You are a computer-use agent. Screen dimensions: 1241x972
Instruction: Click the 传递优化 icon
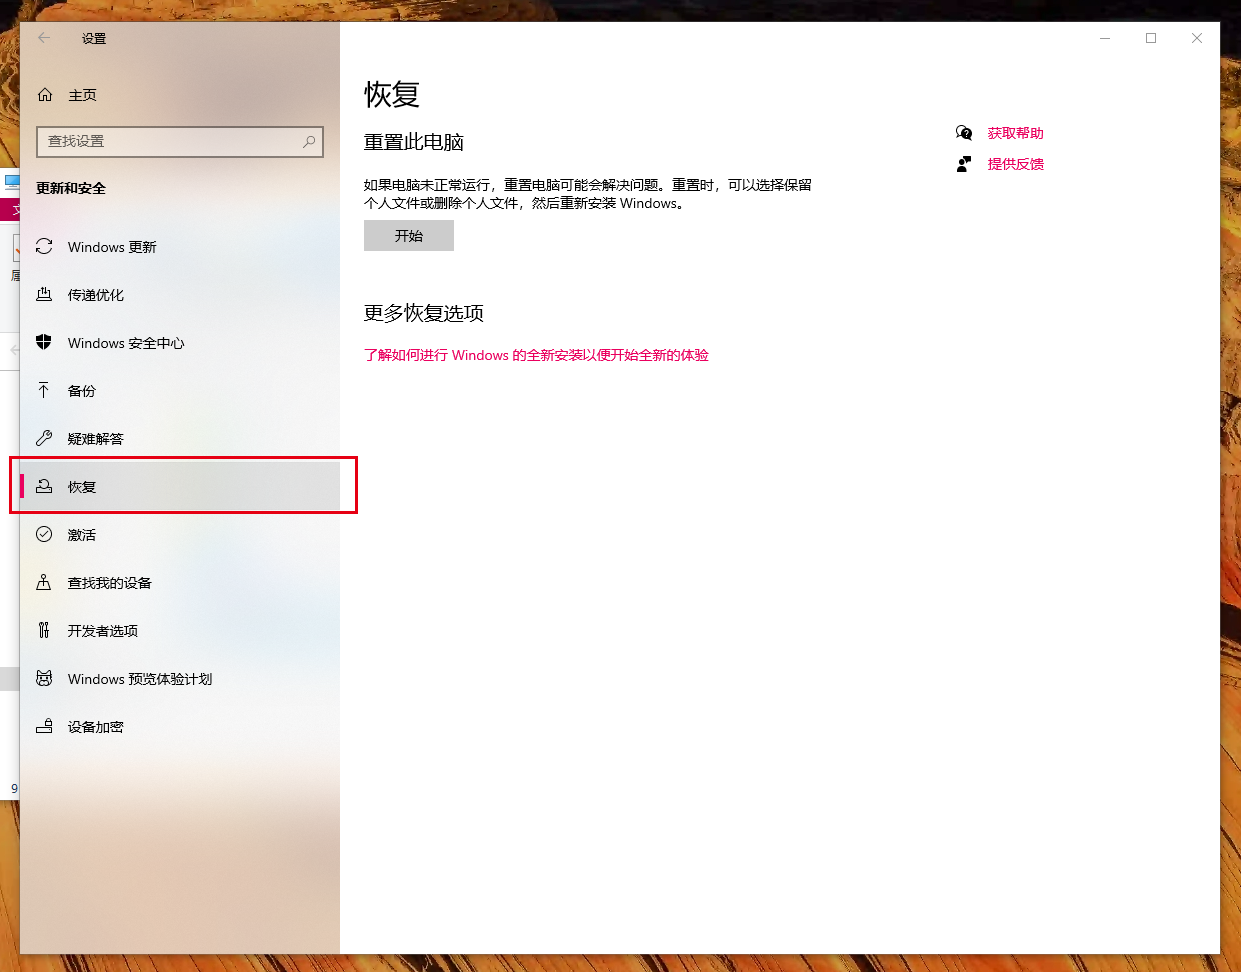coord(44,294)
